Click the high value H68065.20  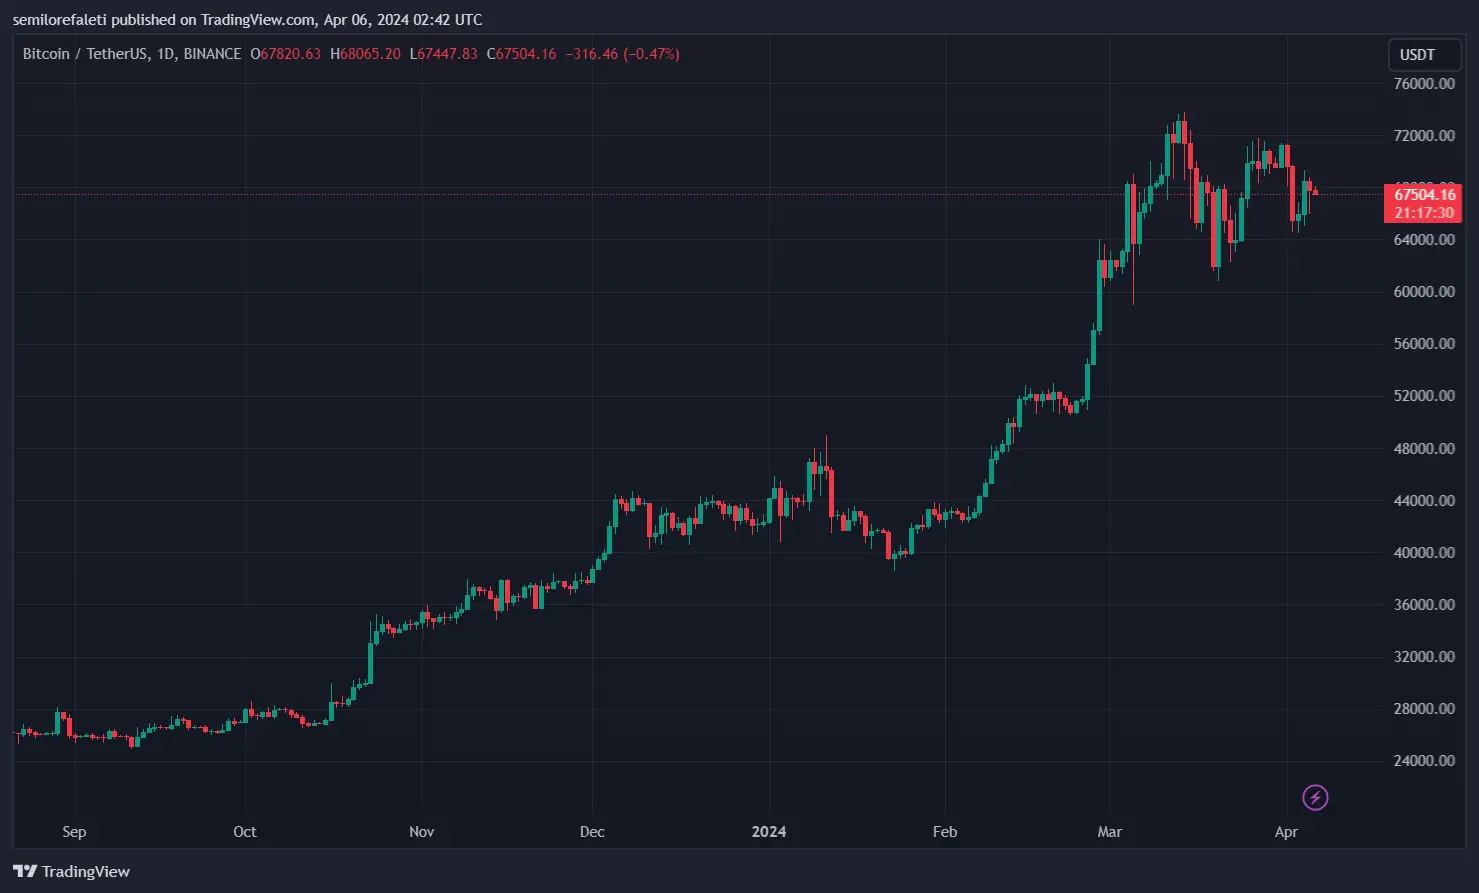[x=364, y=54]
